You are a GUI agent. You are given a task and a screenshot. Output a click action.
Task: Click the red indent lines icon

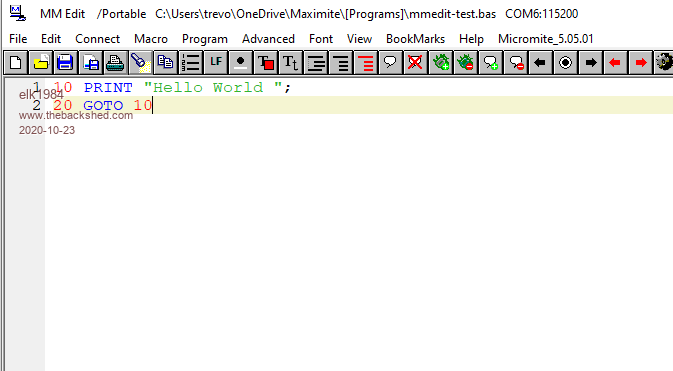(x=365, y=63)
